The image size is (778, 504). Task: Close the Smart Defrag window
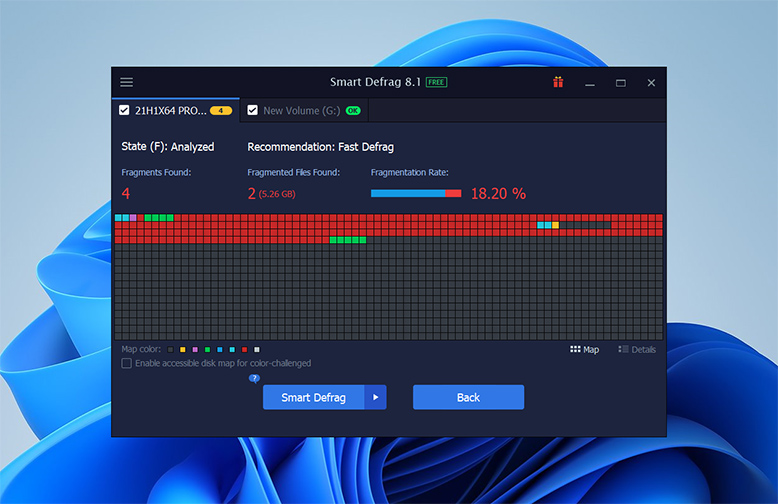[x=651, y=83]
